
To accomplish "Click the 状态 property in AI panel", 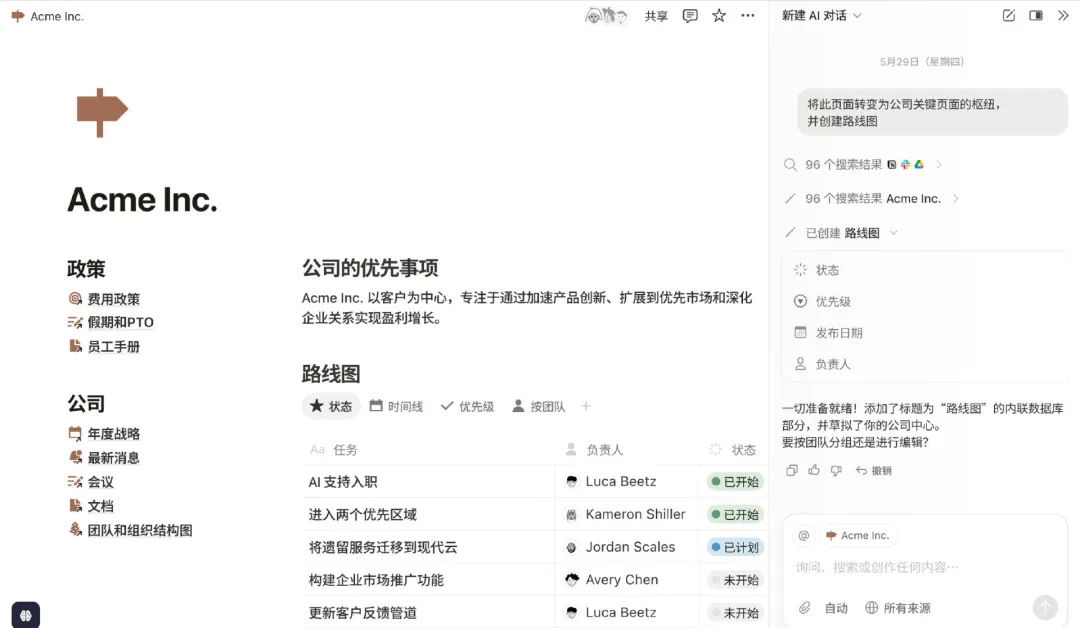I will click(816, 270).
